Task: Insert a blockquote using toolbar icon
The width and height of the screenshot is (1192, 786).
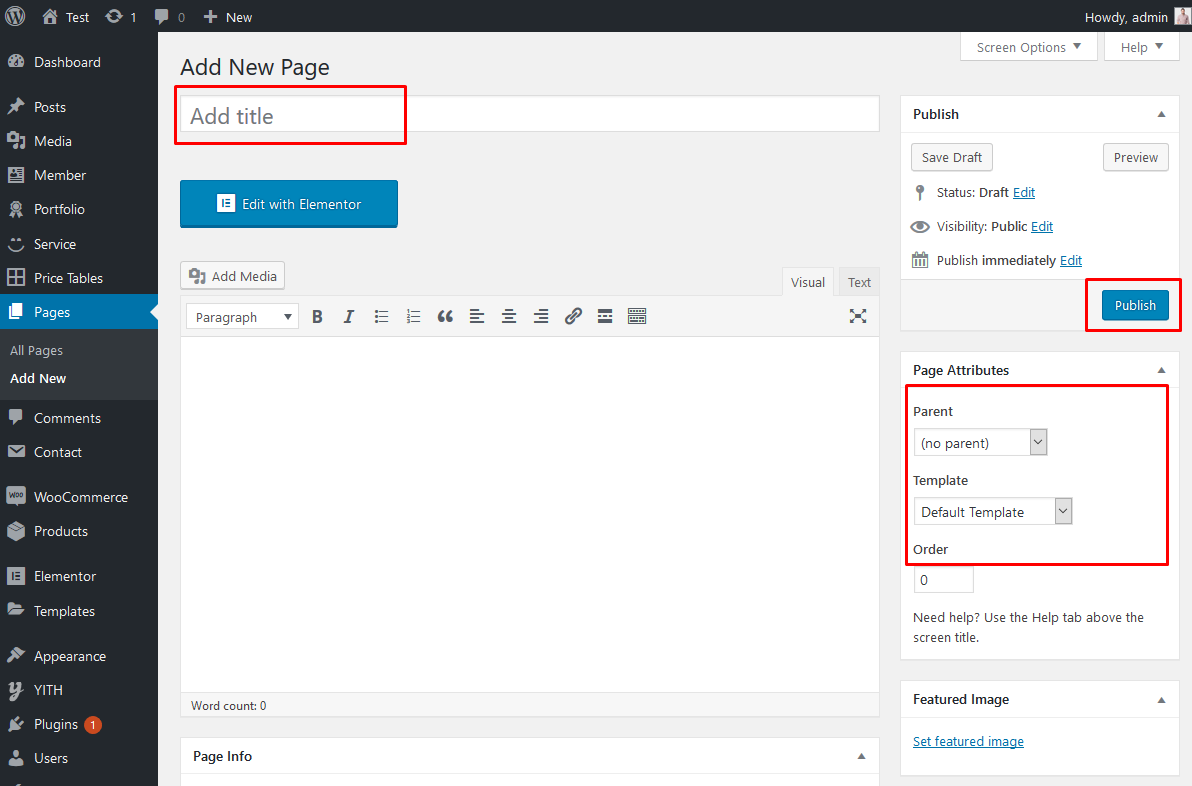Action: (445, 317)
